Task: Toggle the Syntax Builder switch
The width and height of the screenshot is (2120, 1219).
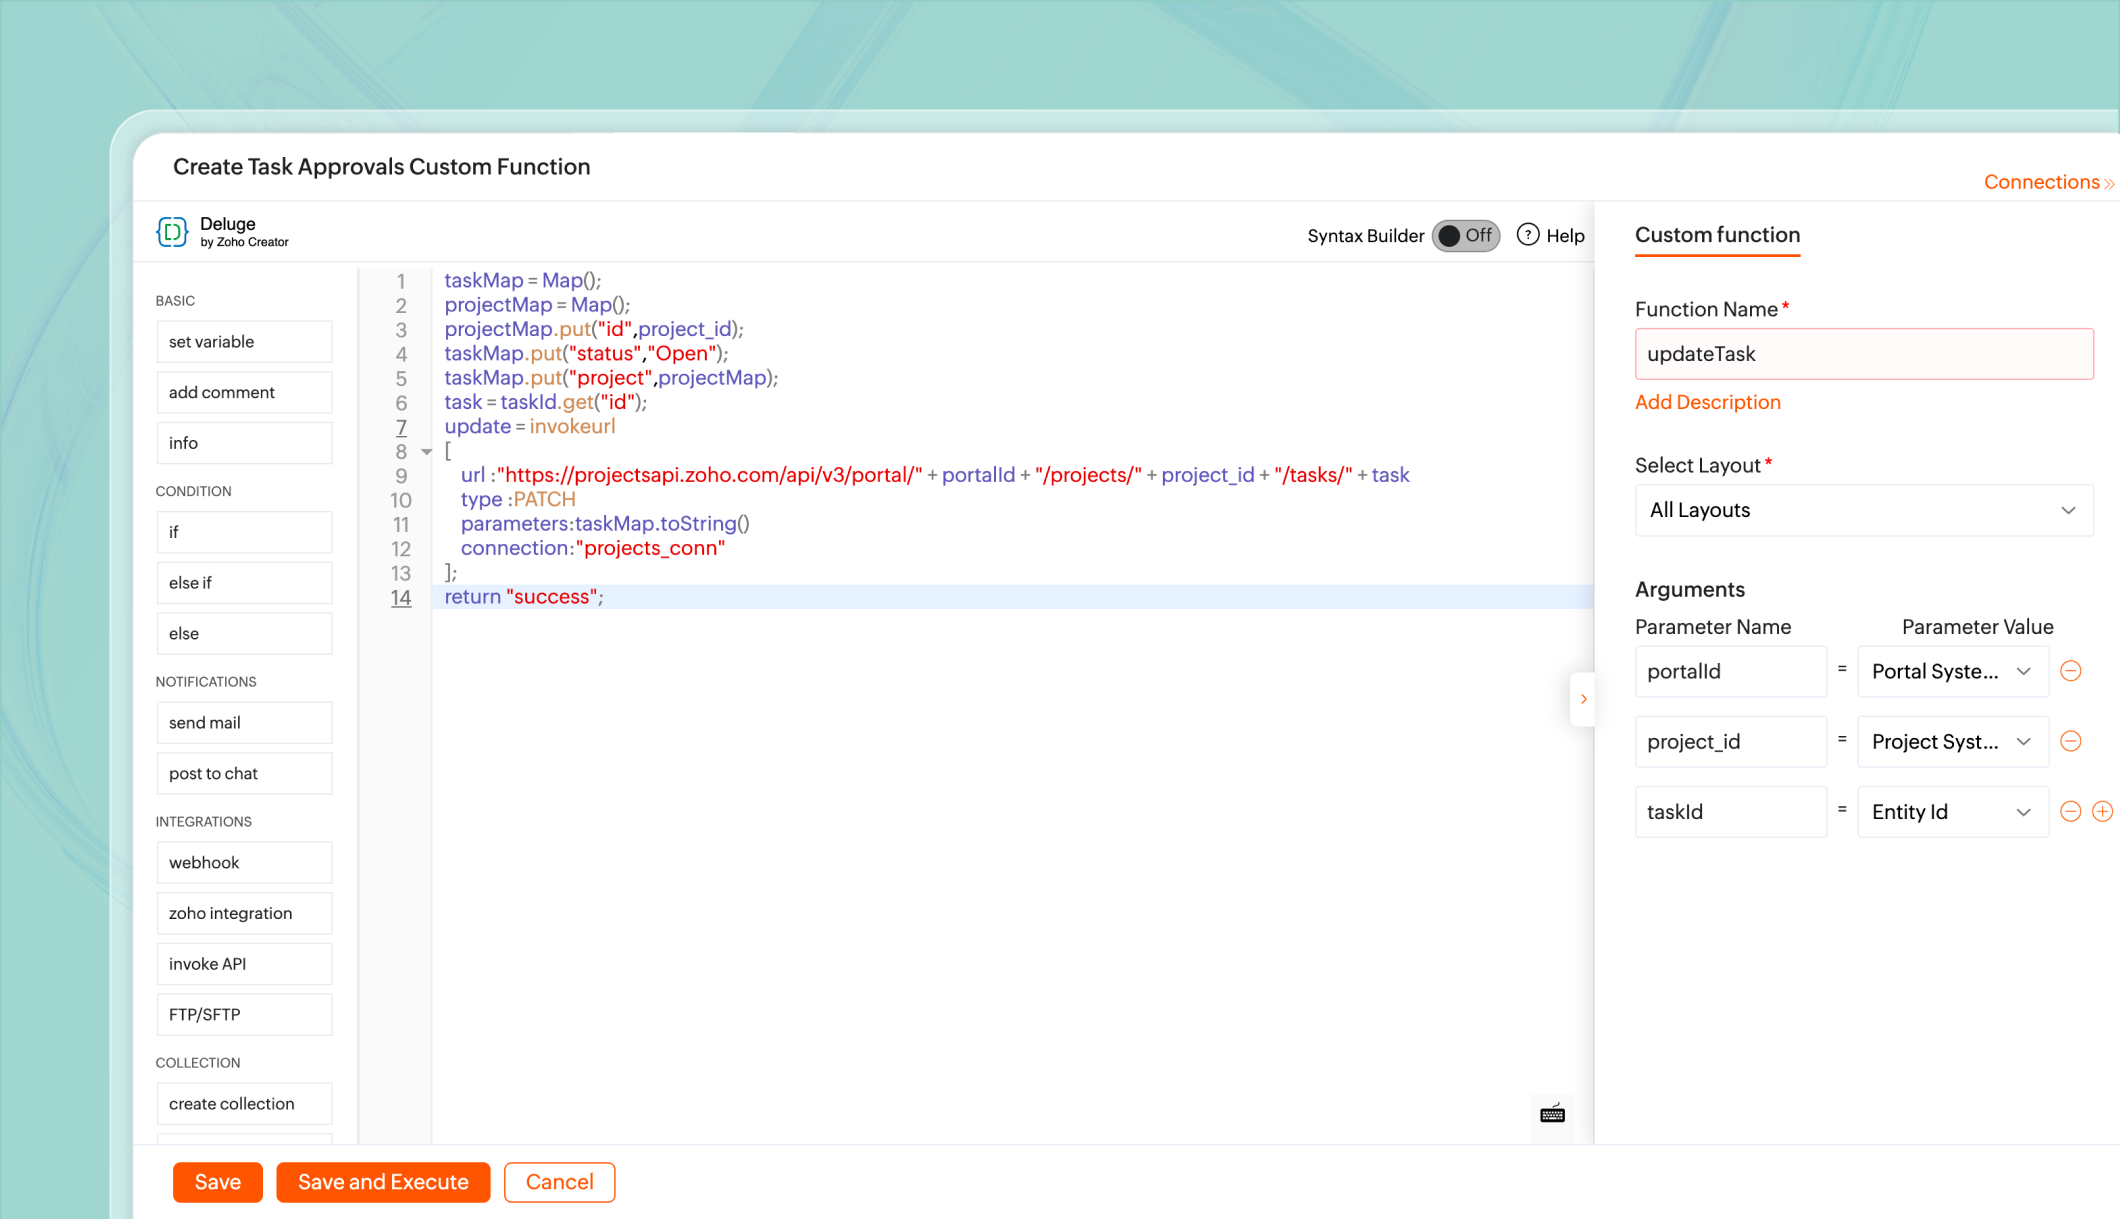Action: pos(1465,236)
